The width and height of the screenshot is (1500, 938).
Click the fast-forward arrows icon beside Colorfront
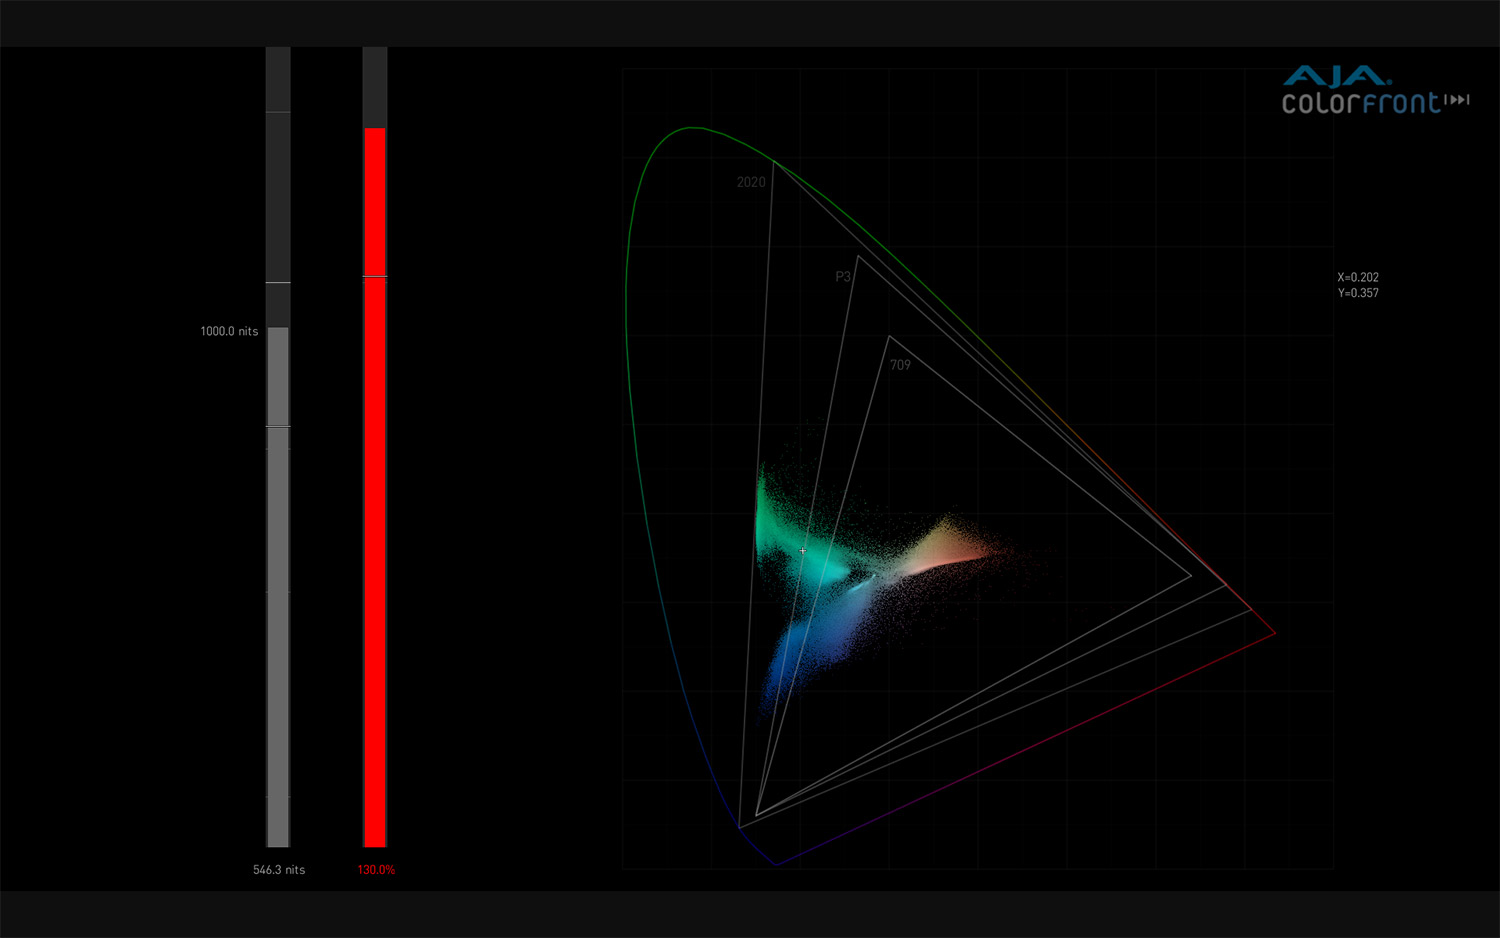pyautogui.click(x=1457, y=100)
